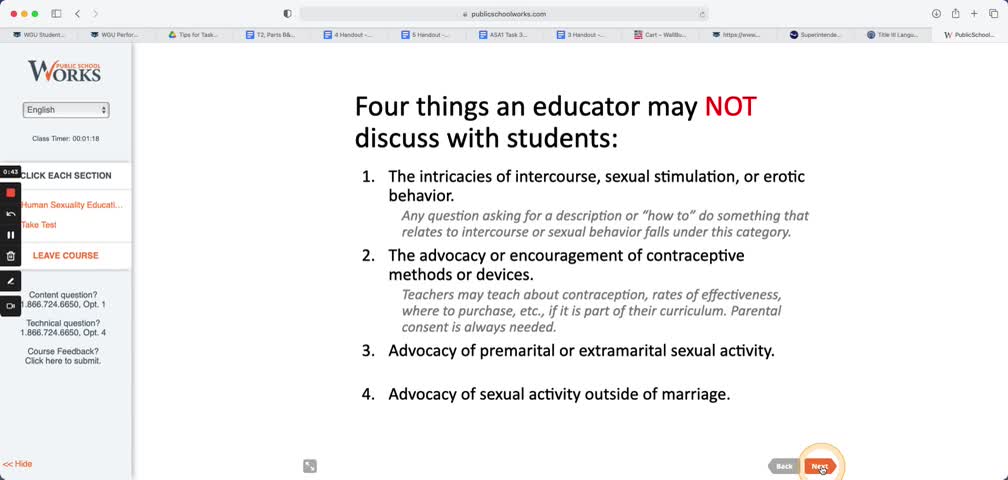Open the Tips for Task tab
The image size is (1008, 480).
tap(194, 35)
